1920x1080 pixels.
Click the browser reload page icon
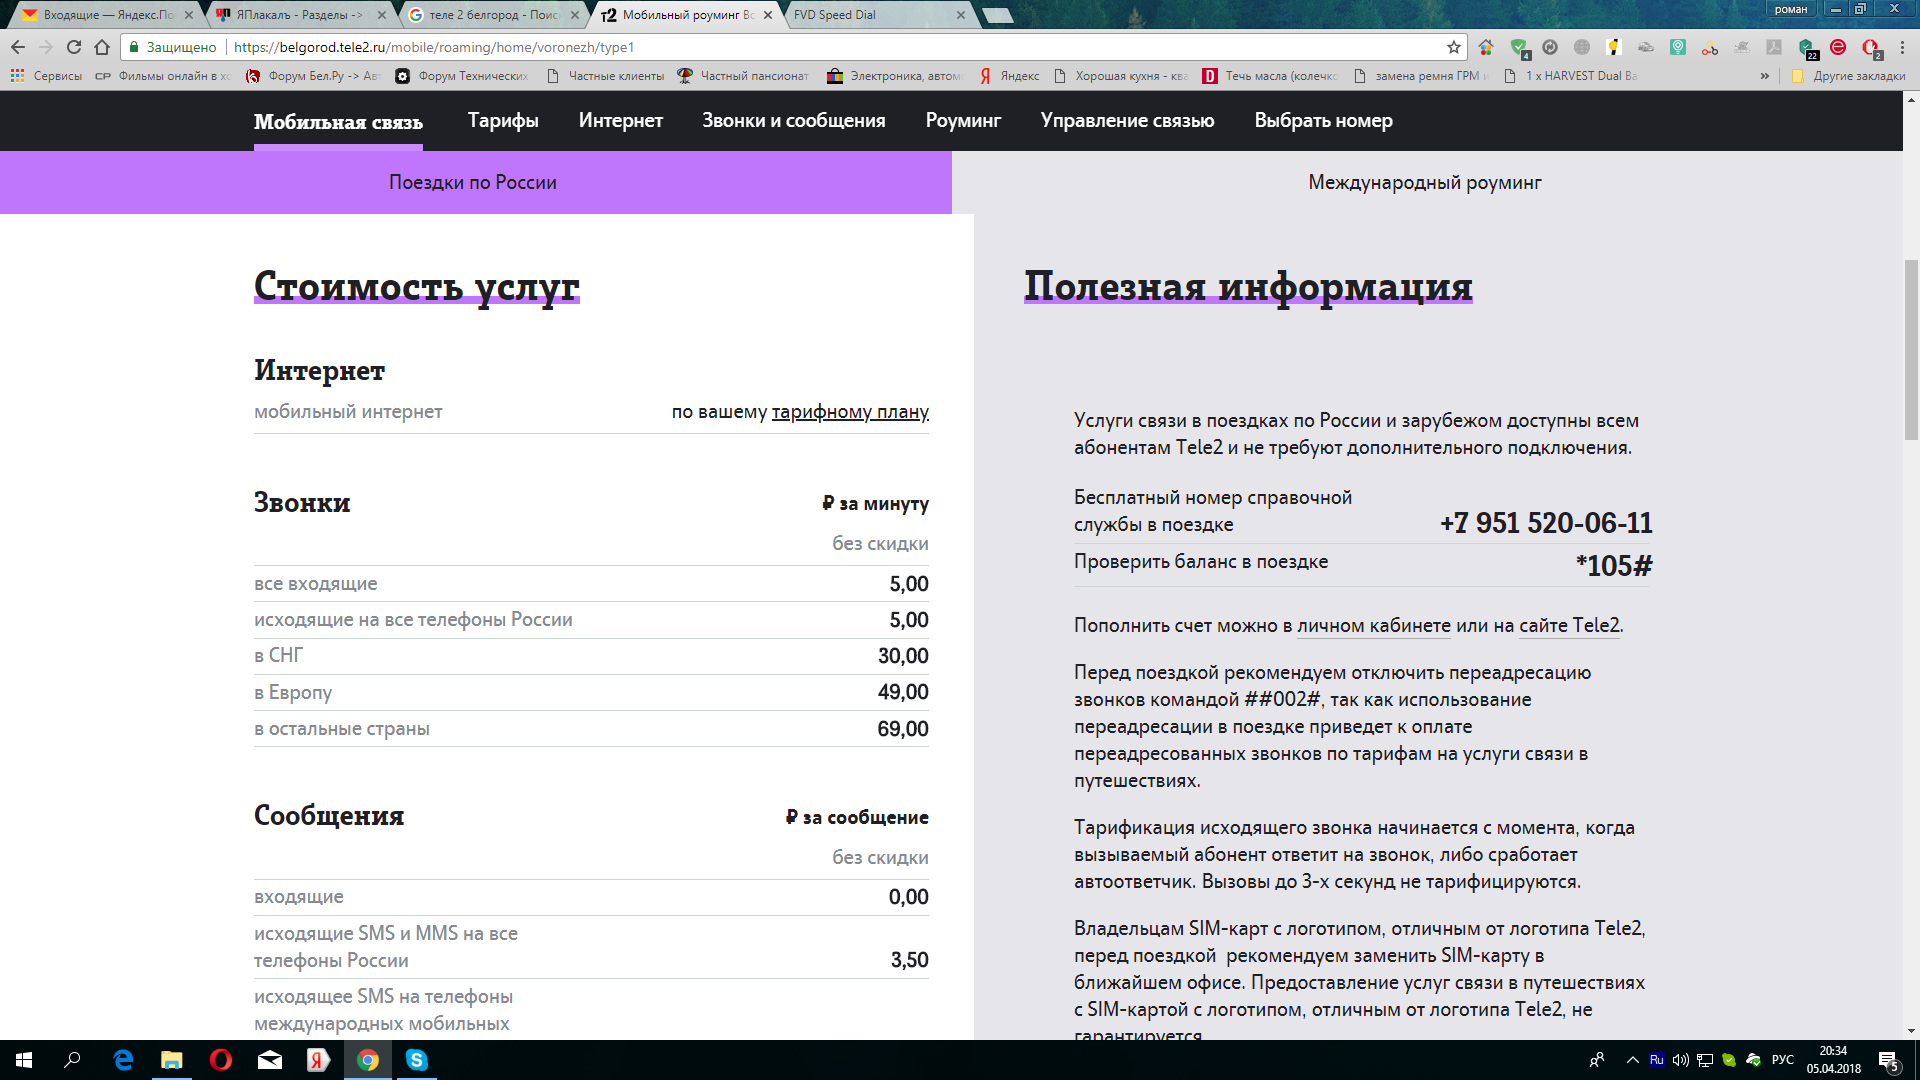pos(74,47)
